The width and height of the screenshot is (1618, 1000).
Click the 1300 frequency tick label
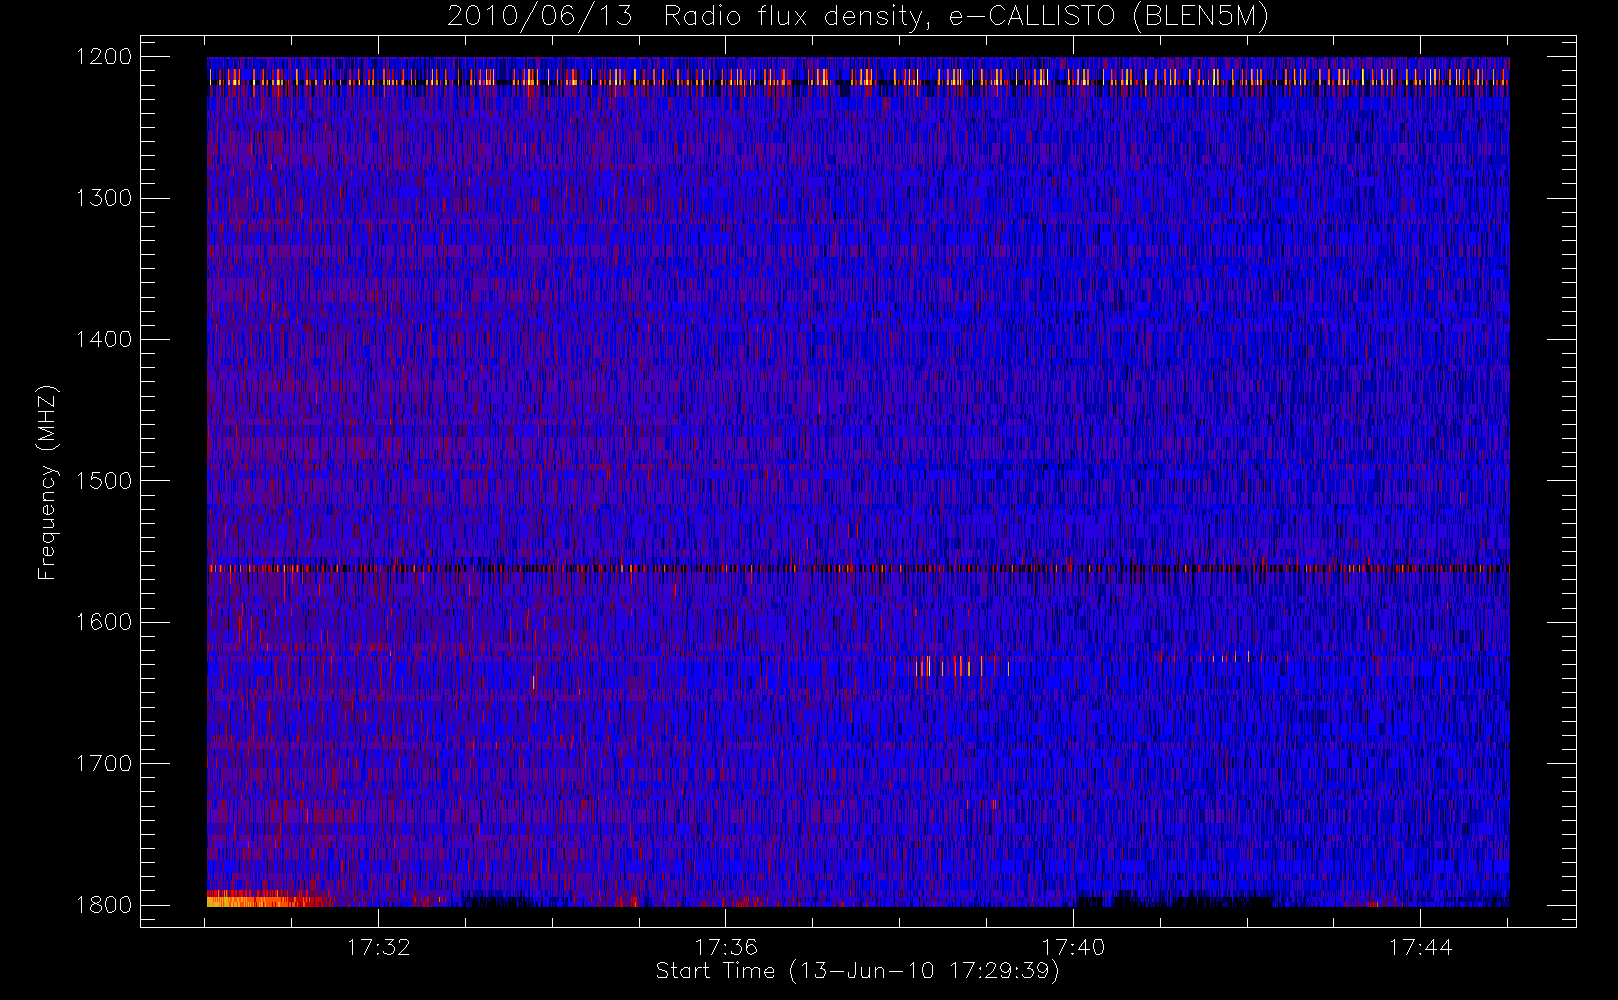pyautogui.click(x=104, y=198)
